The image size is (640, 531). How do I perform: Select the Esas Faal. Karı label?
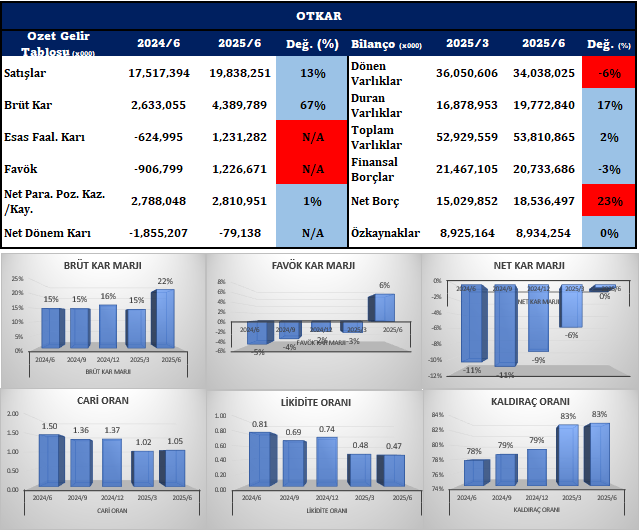44,137
